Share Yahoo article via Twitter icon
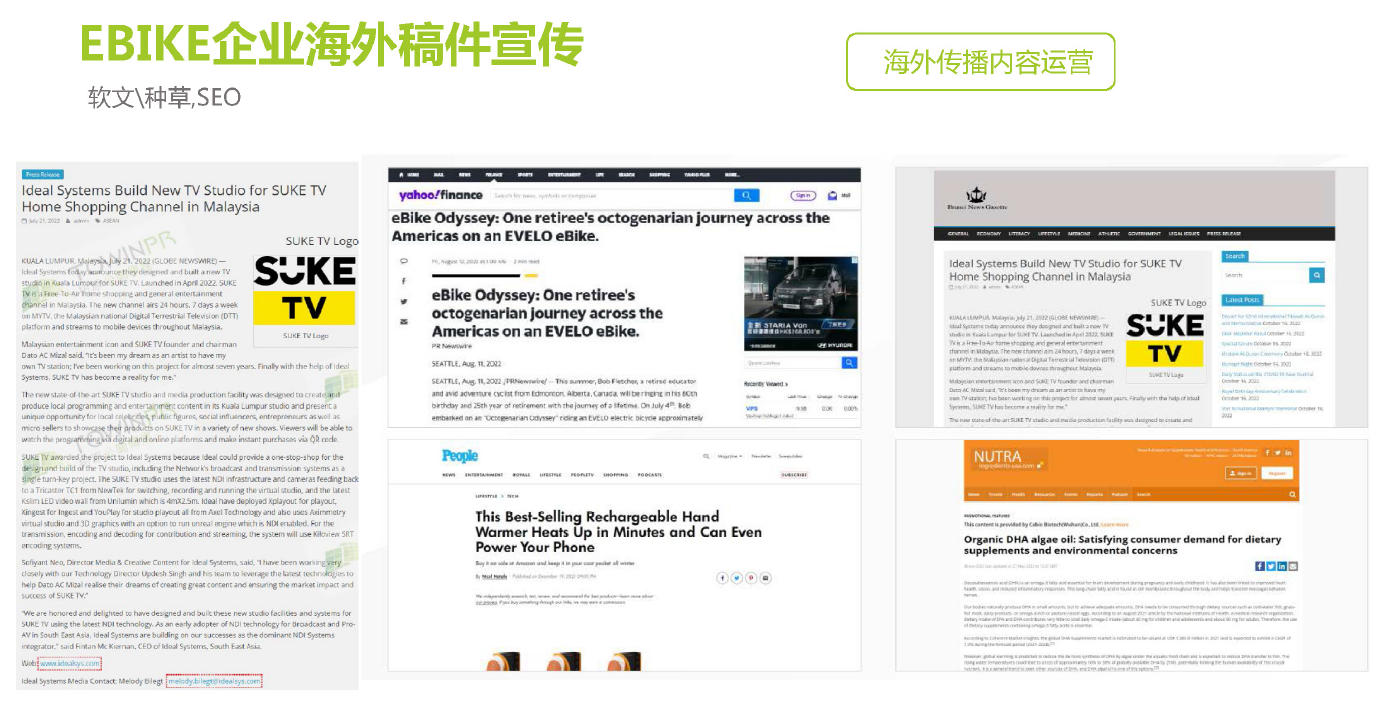1378x702 pixels. (x=404, y=302)
